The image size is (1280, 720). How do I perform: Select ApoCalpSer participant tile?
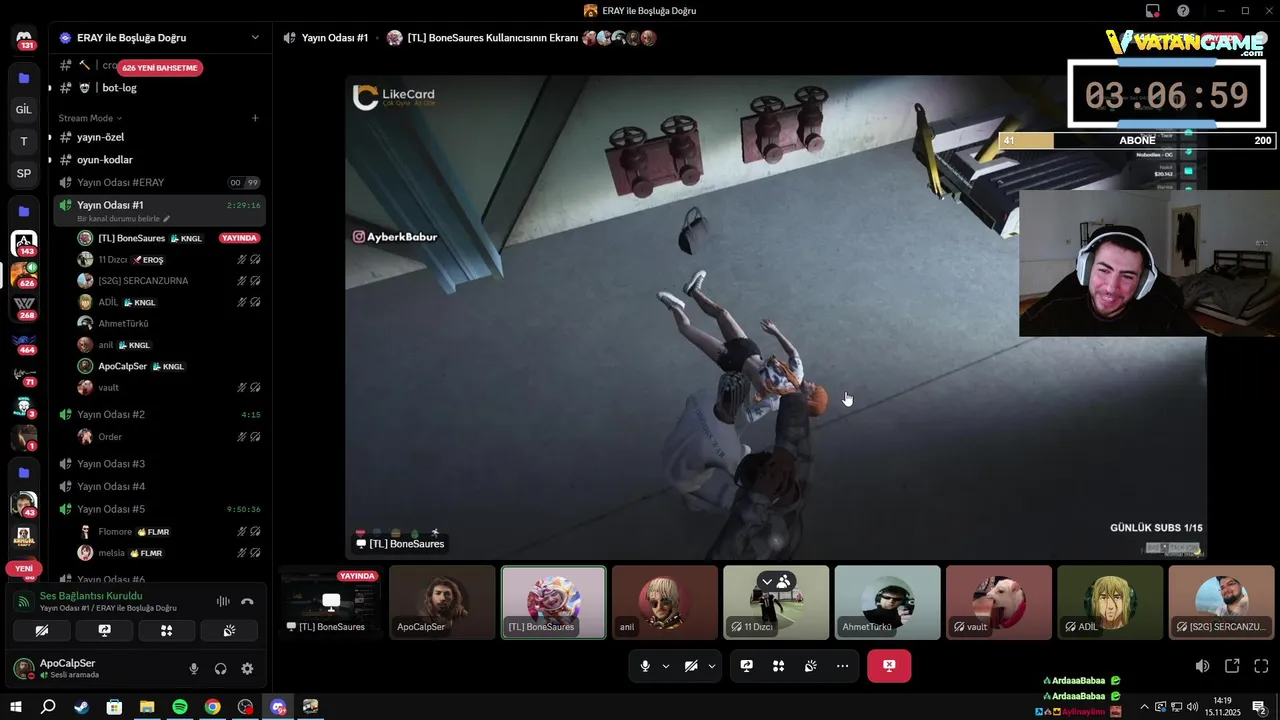tap(442, 602)
